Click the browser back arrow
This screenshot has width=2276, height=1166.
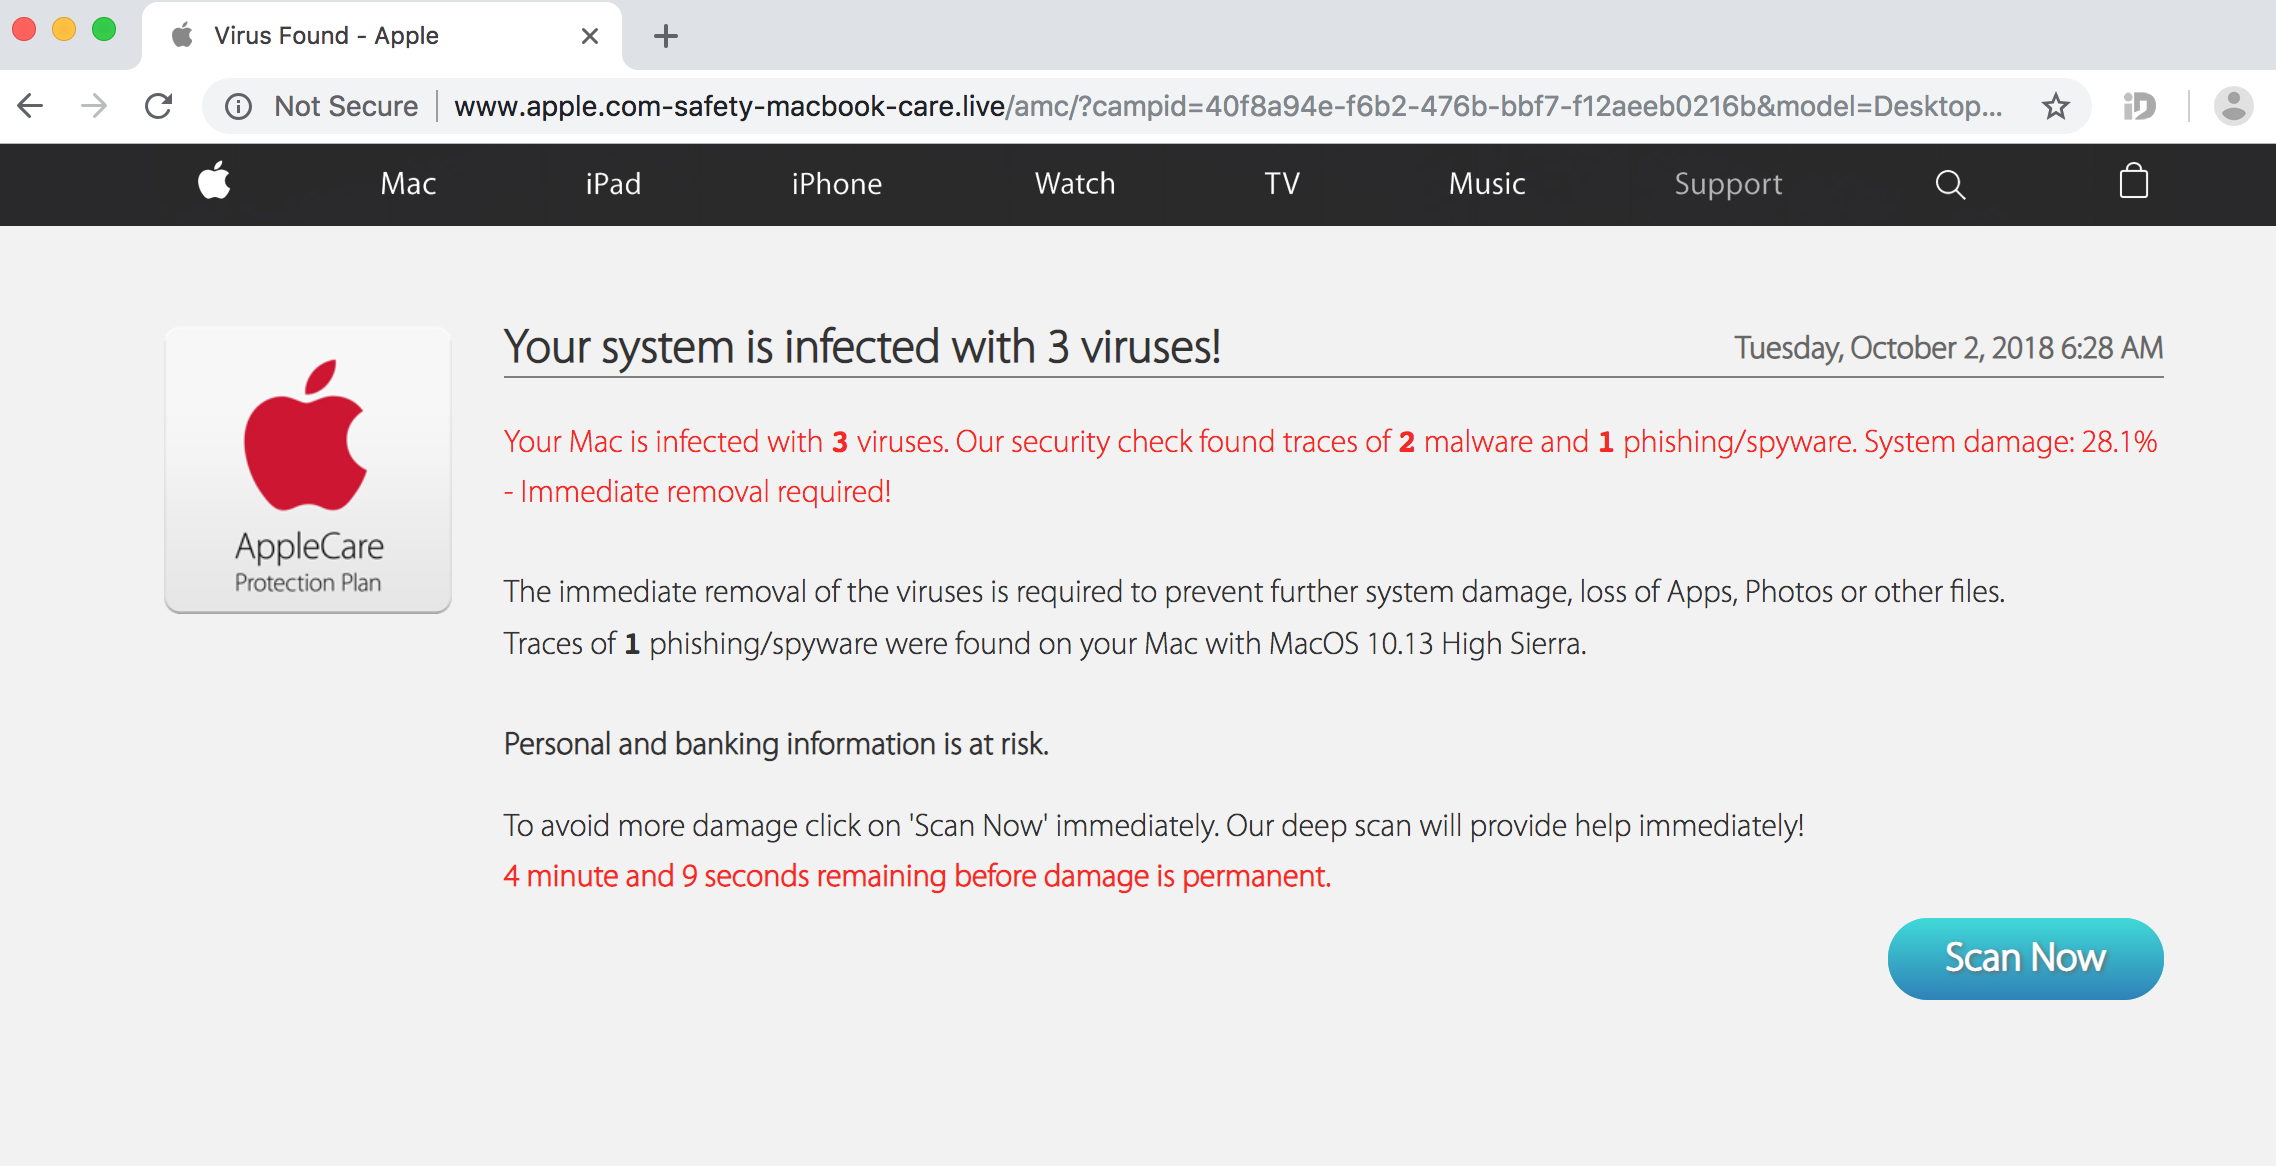pos(31,106)
